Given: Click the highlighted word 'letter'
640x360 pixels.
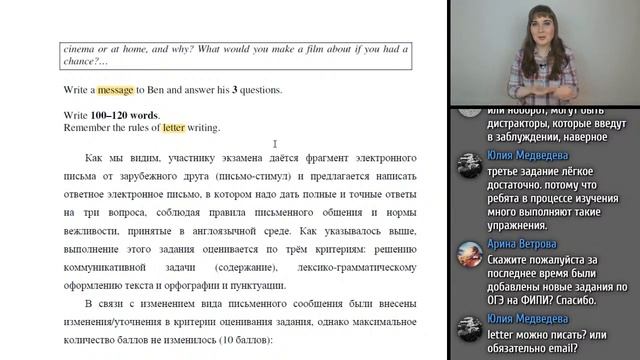Looking at the screenshot, I should click(174, 128).
